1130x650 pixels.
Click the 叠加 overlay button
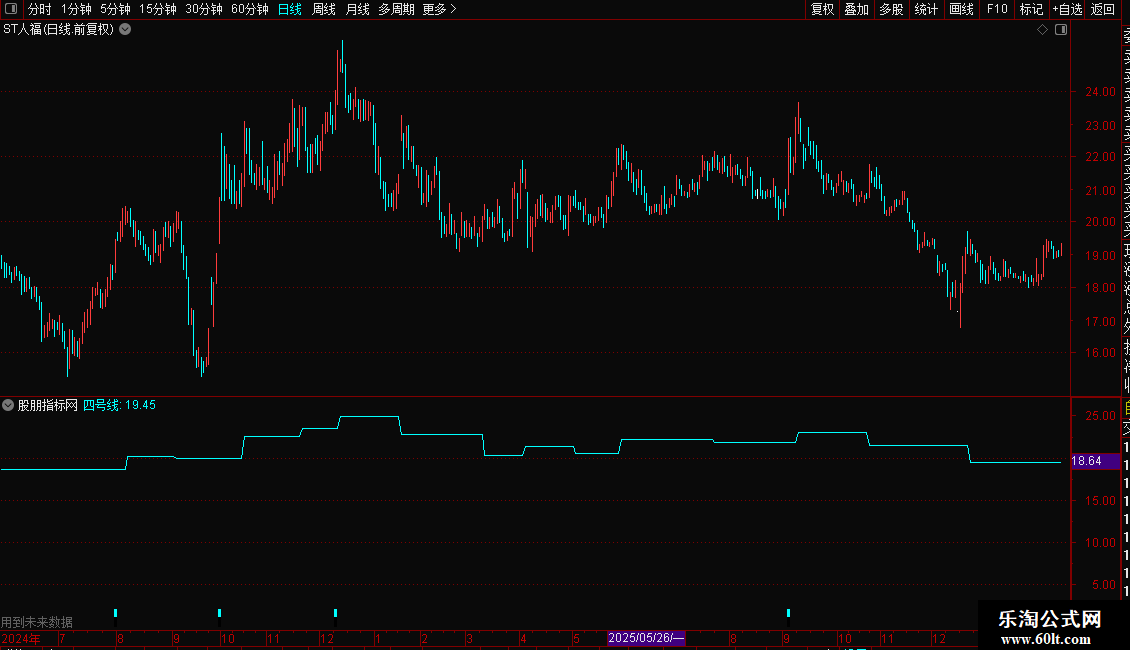[856, 9]
